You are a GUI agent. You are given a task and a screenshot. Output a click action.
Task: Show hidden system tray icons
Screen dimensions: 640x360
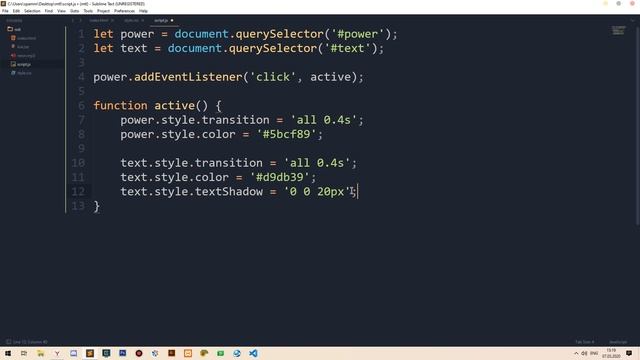click(576, 353)
